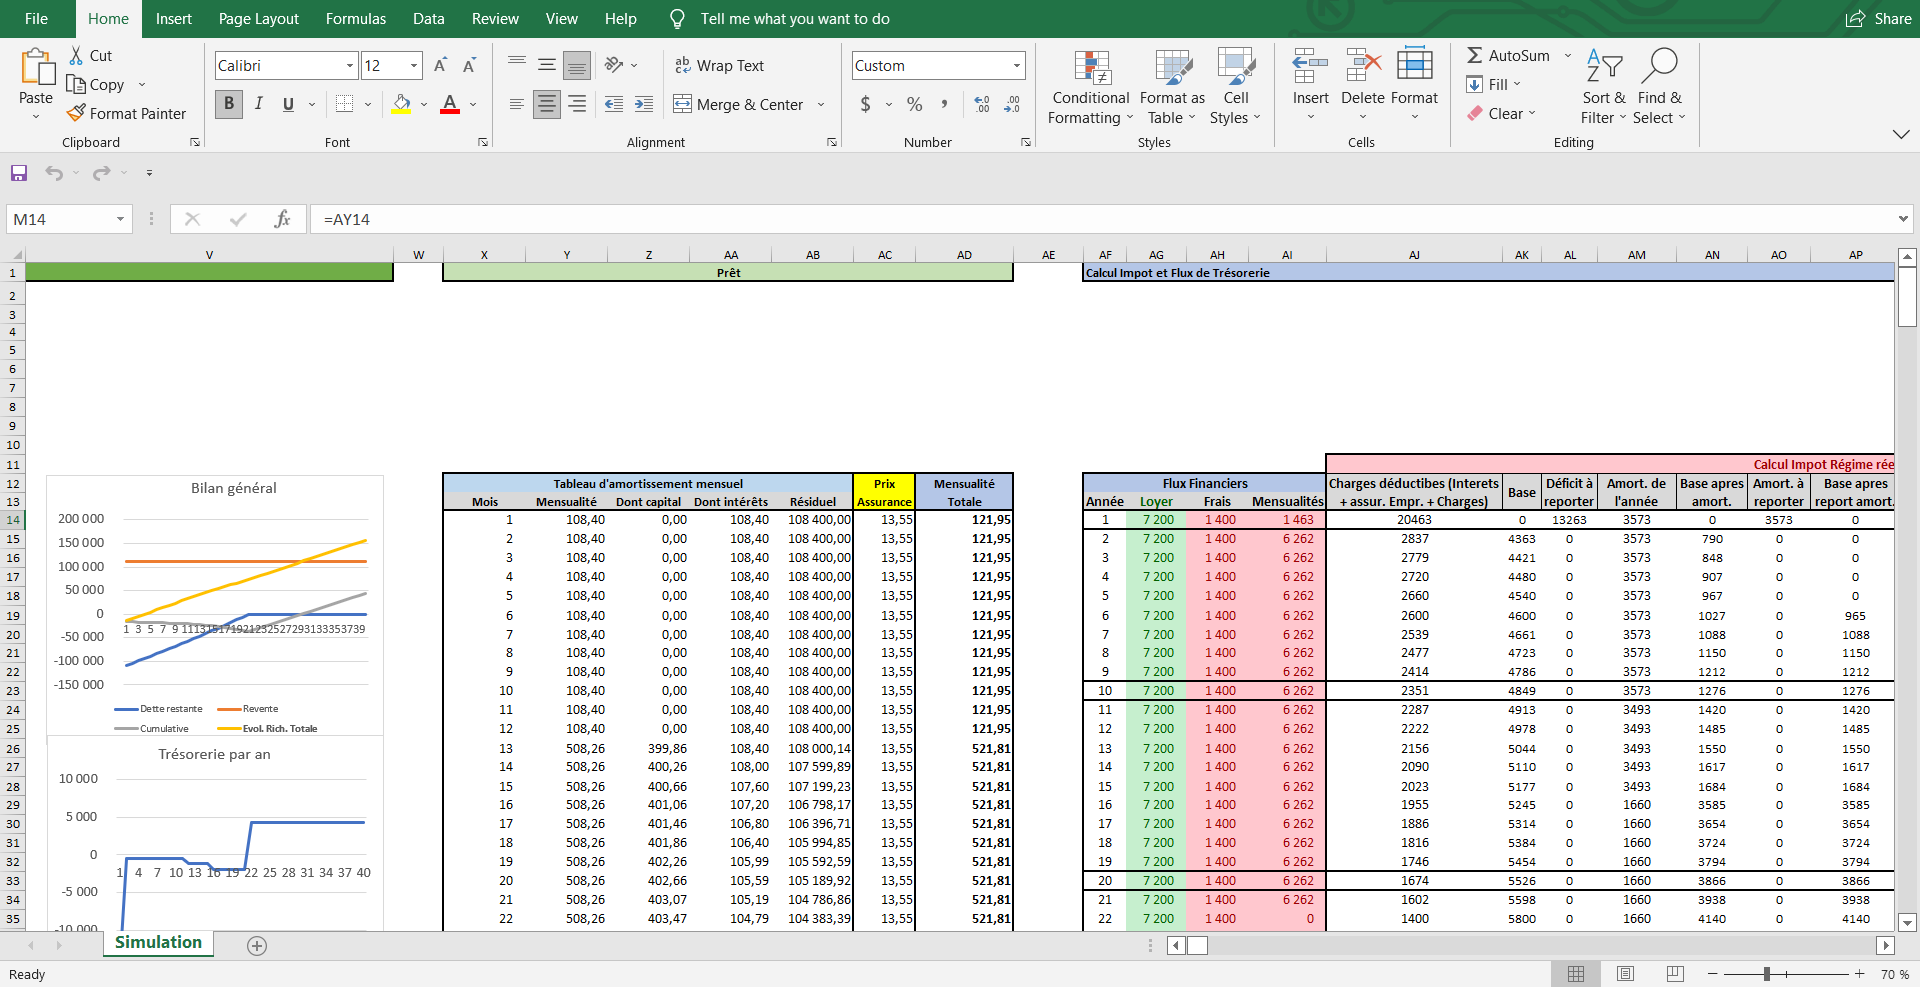Open the Name Box dropdown arrow
This screenshot has width=1920, height=987.
coord(120,219)
